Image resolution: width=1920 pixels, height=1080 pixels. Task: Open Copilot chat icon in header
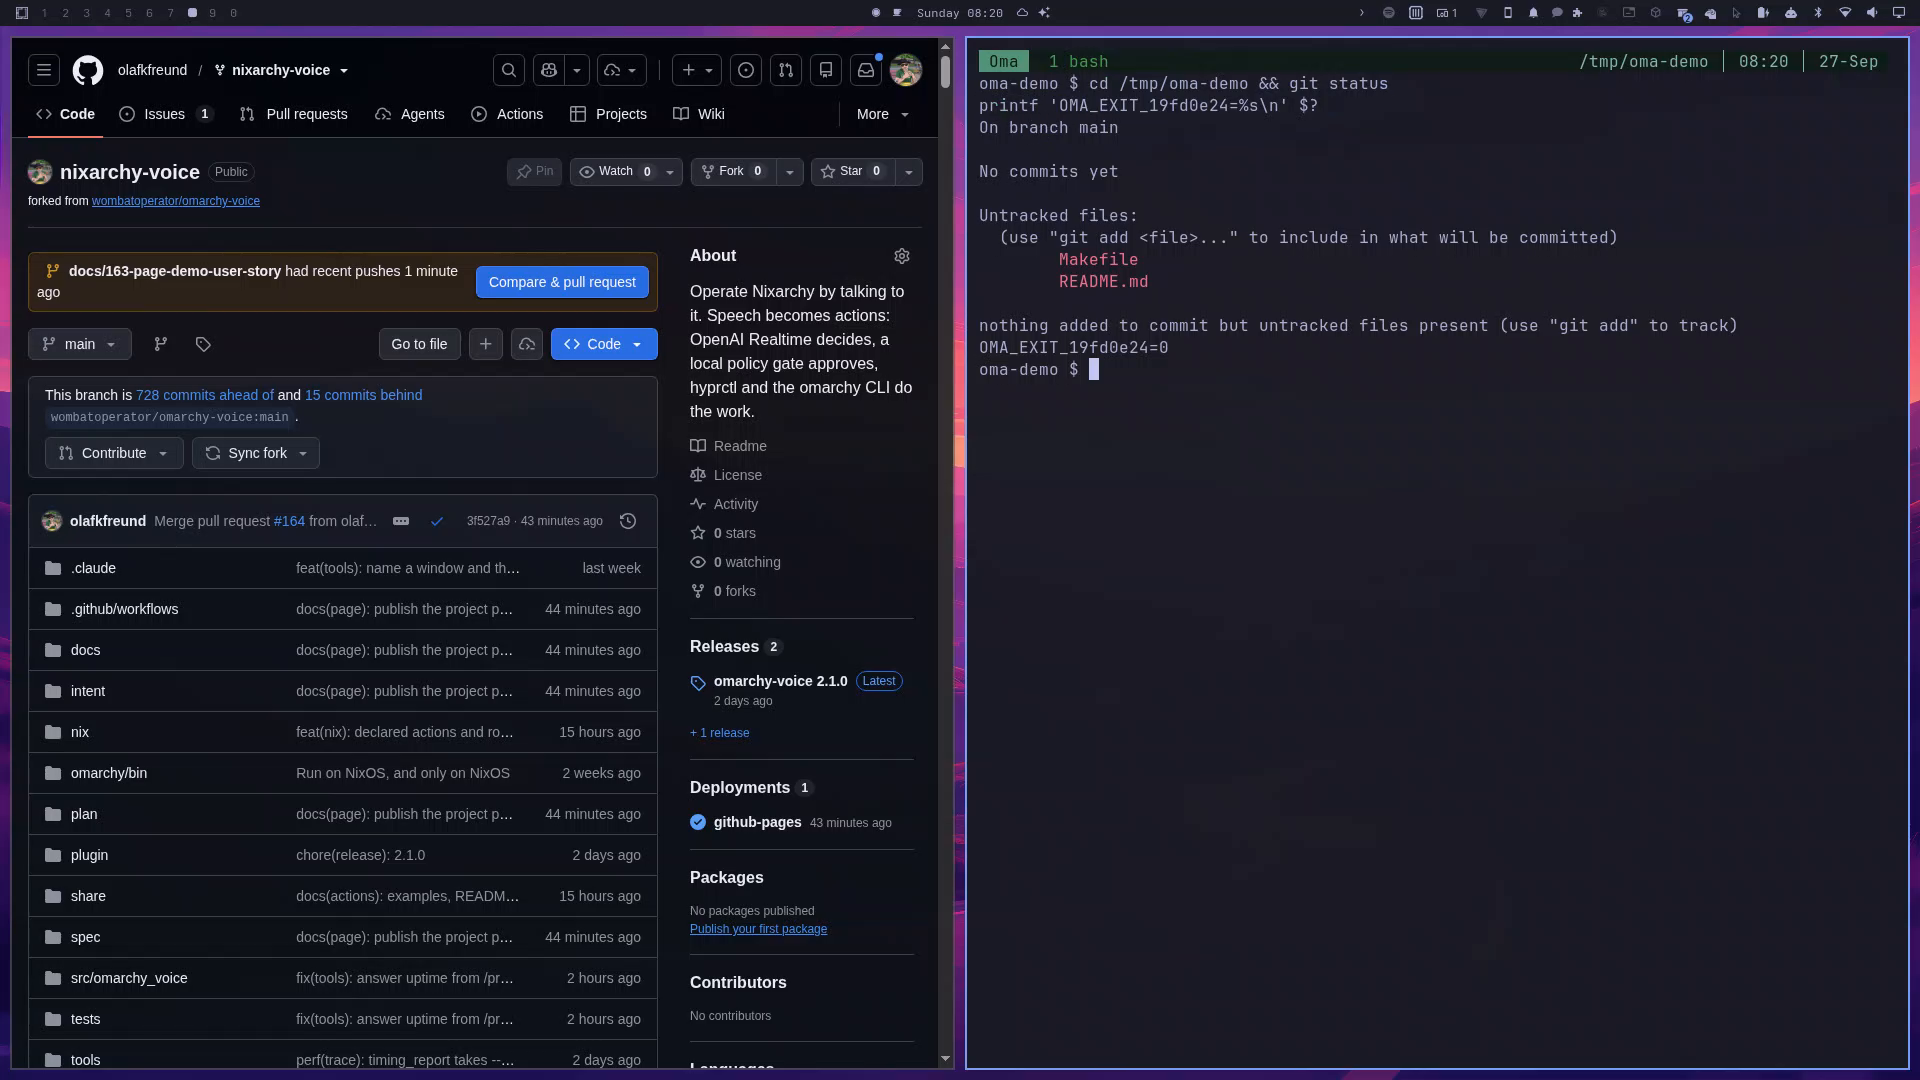click(549, 70)
